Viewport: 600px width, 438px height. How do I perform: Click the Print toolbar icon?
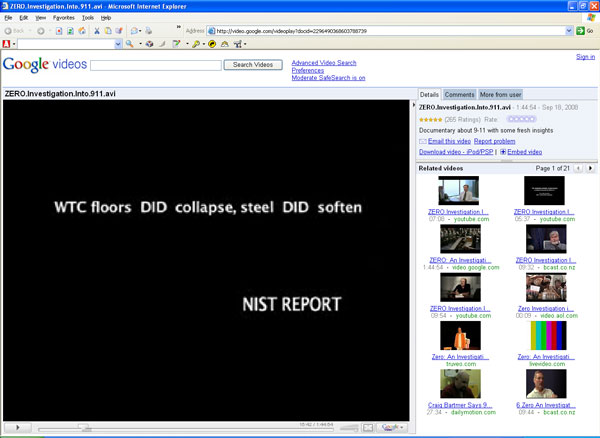click(134, 31)
